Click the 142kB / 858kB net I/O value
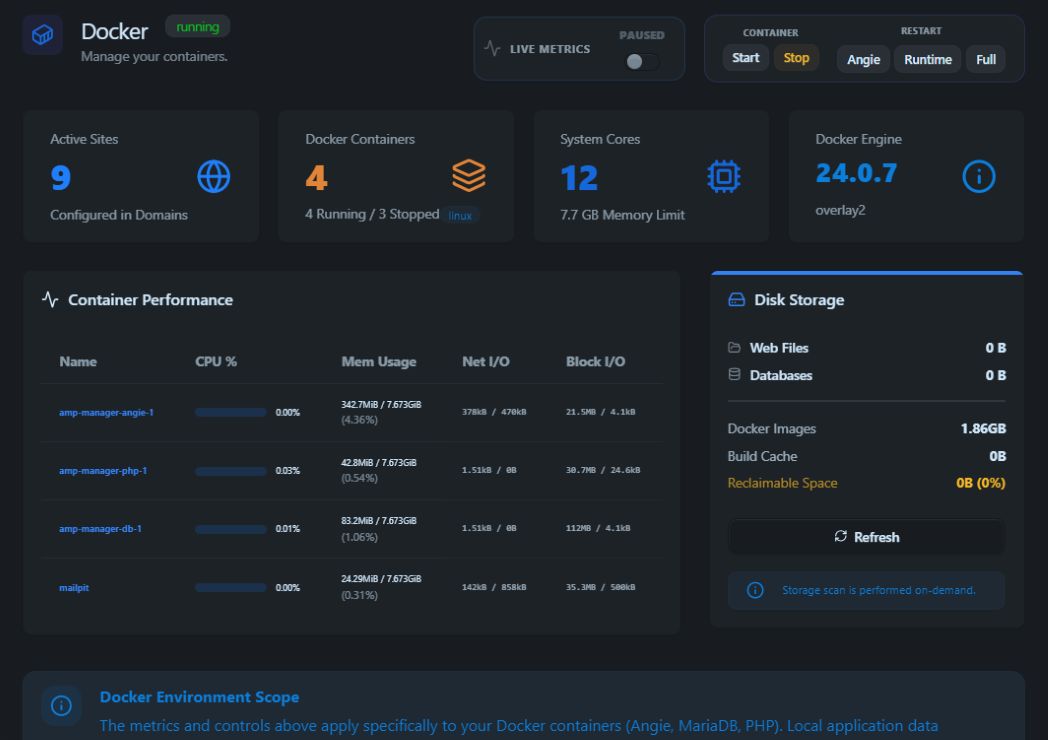 pyautogui.click(x=494, y=587)
